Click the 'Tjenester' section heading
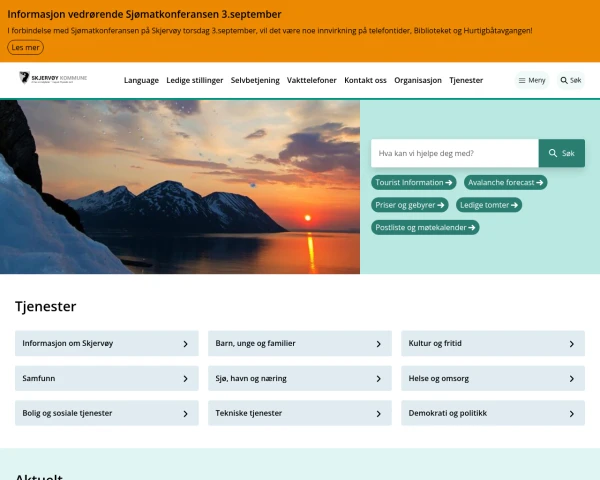 [46, 307]
